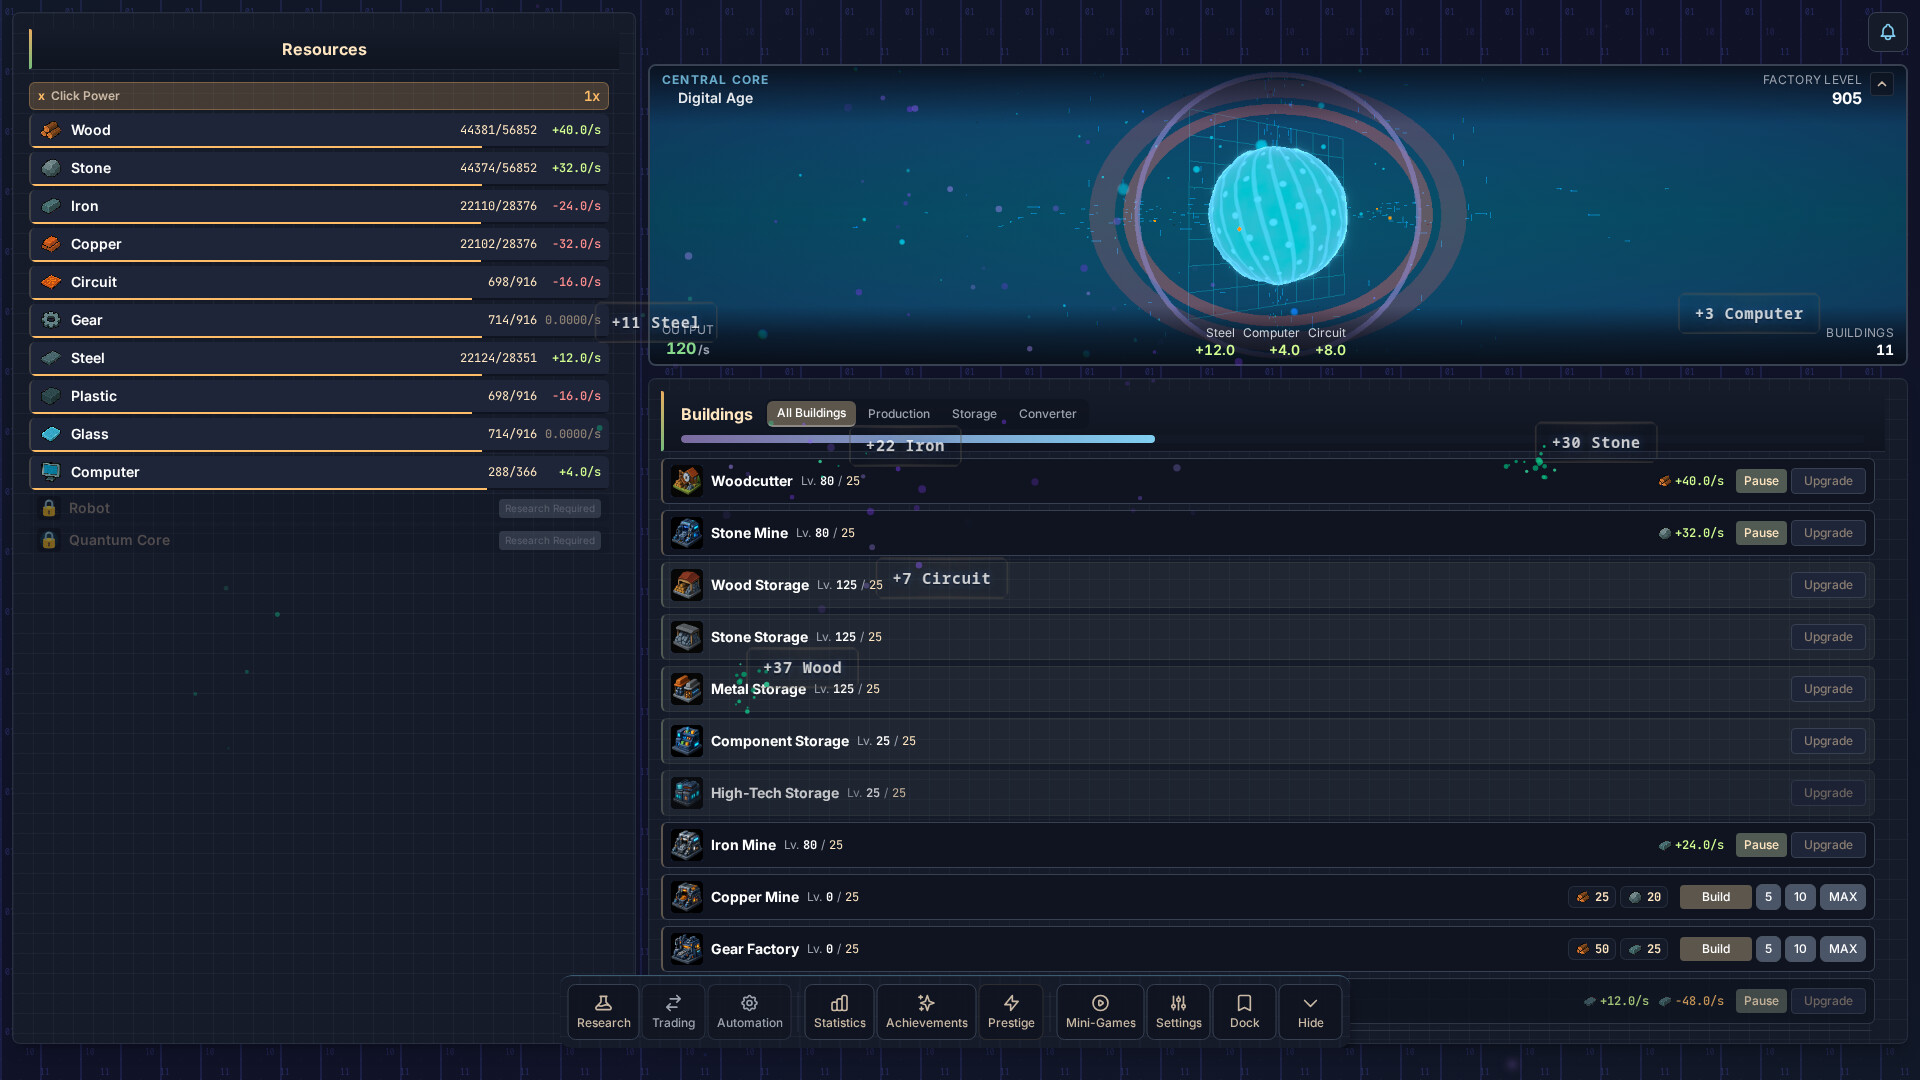1920x1080 pixels.
Task: Open the Automation panel
Action: pos(750,1012)
